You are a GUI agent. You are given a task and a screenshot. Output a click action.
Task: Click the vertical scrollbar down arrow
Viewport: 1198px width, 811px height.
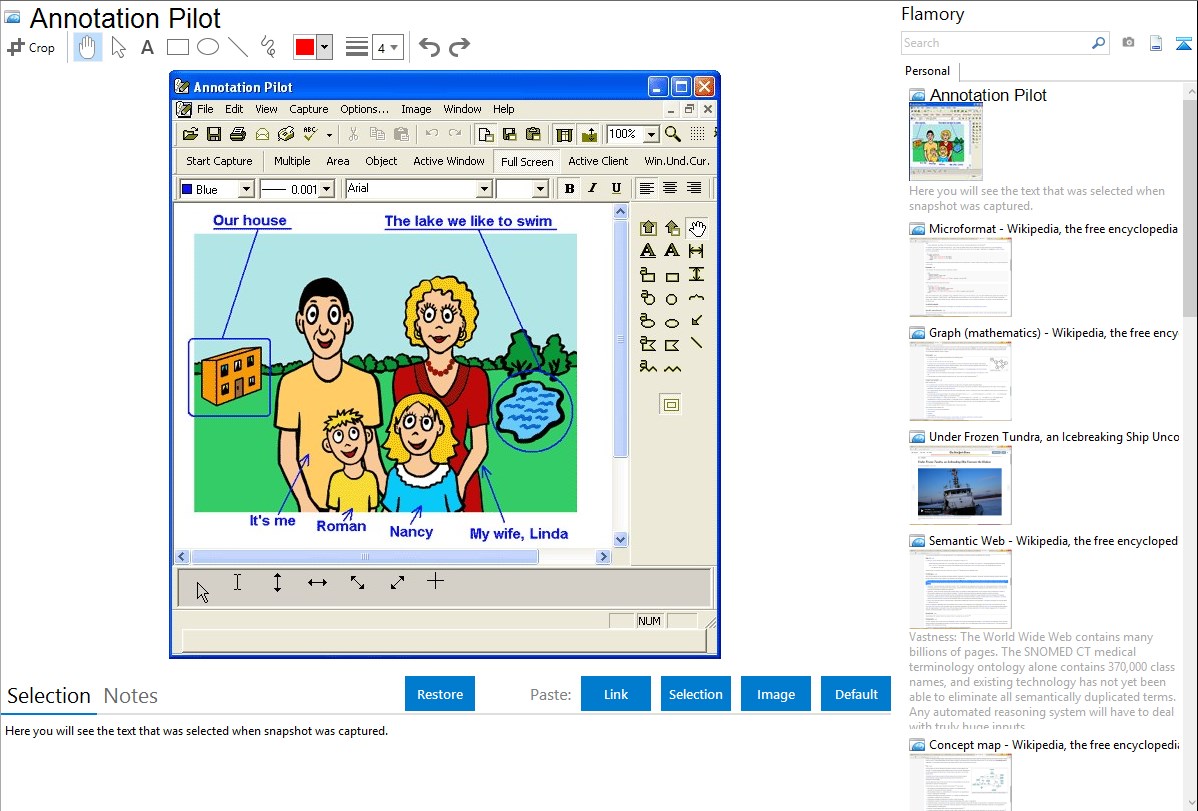click(620, 540)
